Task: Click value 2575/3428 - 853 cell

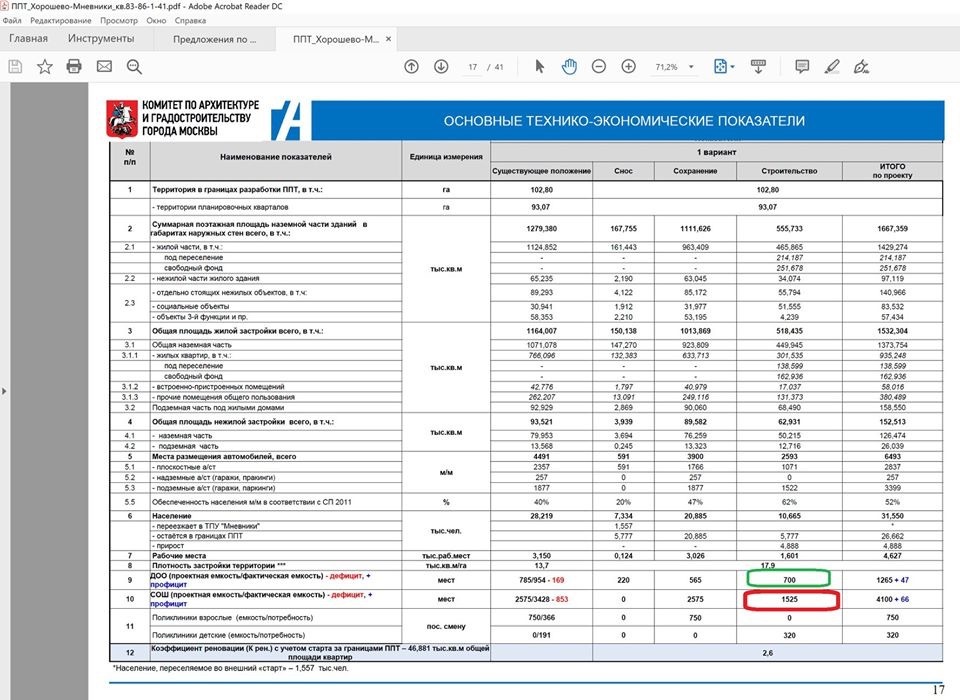Action: pos(541,599)
